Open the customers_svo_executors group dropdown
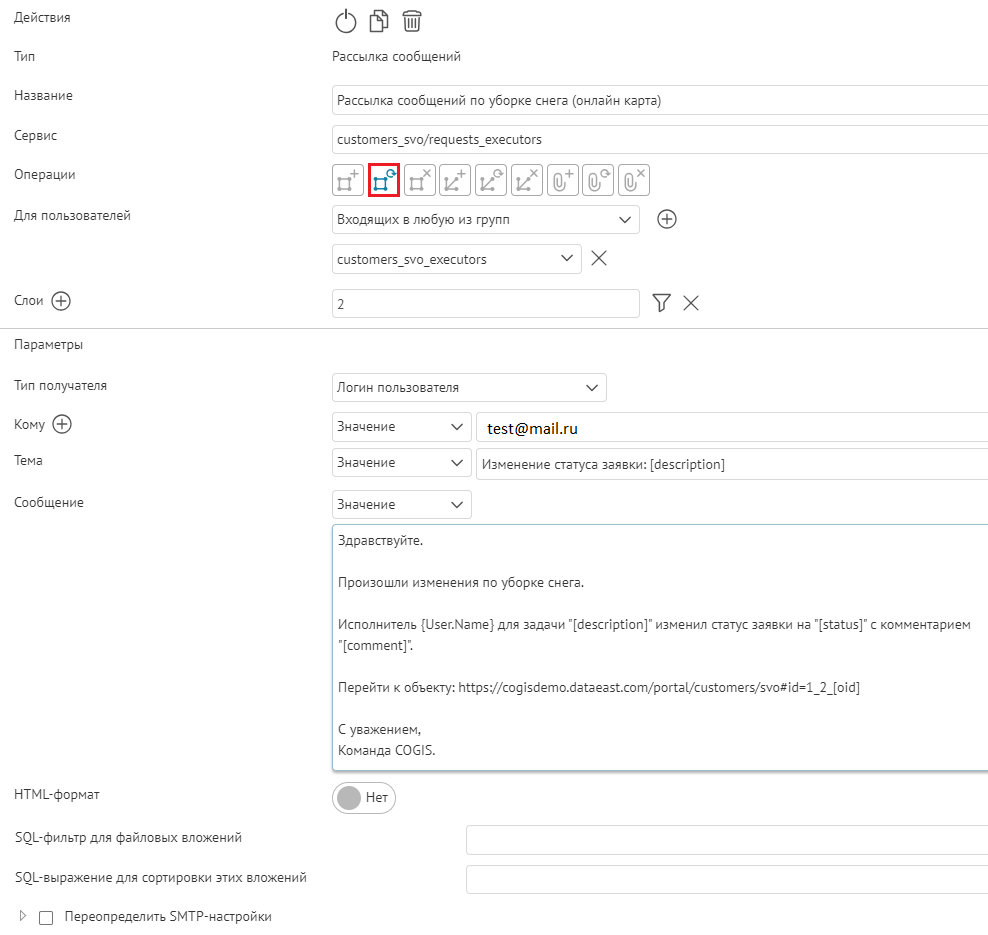This screenshot has width=988, height=935. click(456, 259)
